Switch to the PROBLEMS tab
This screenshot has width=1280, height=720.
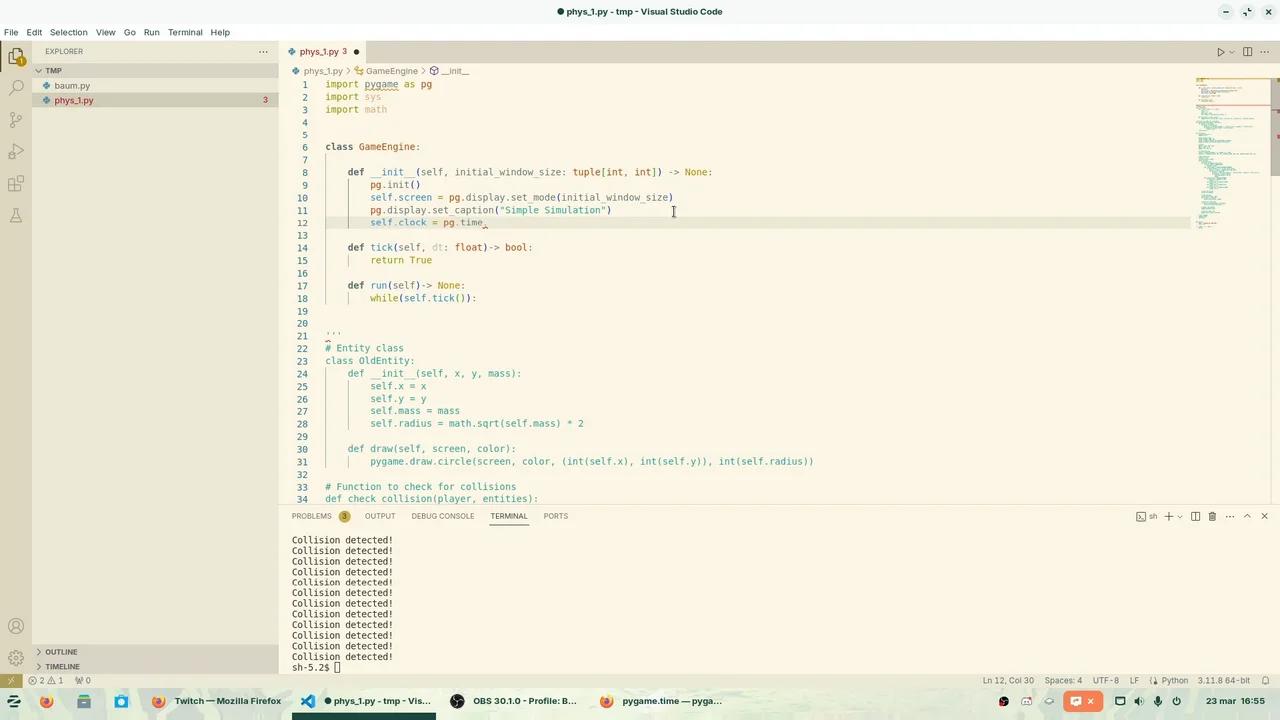pyautogui.click(x=311, y=516)
